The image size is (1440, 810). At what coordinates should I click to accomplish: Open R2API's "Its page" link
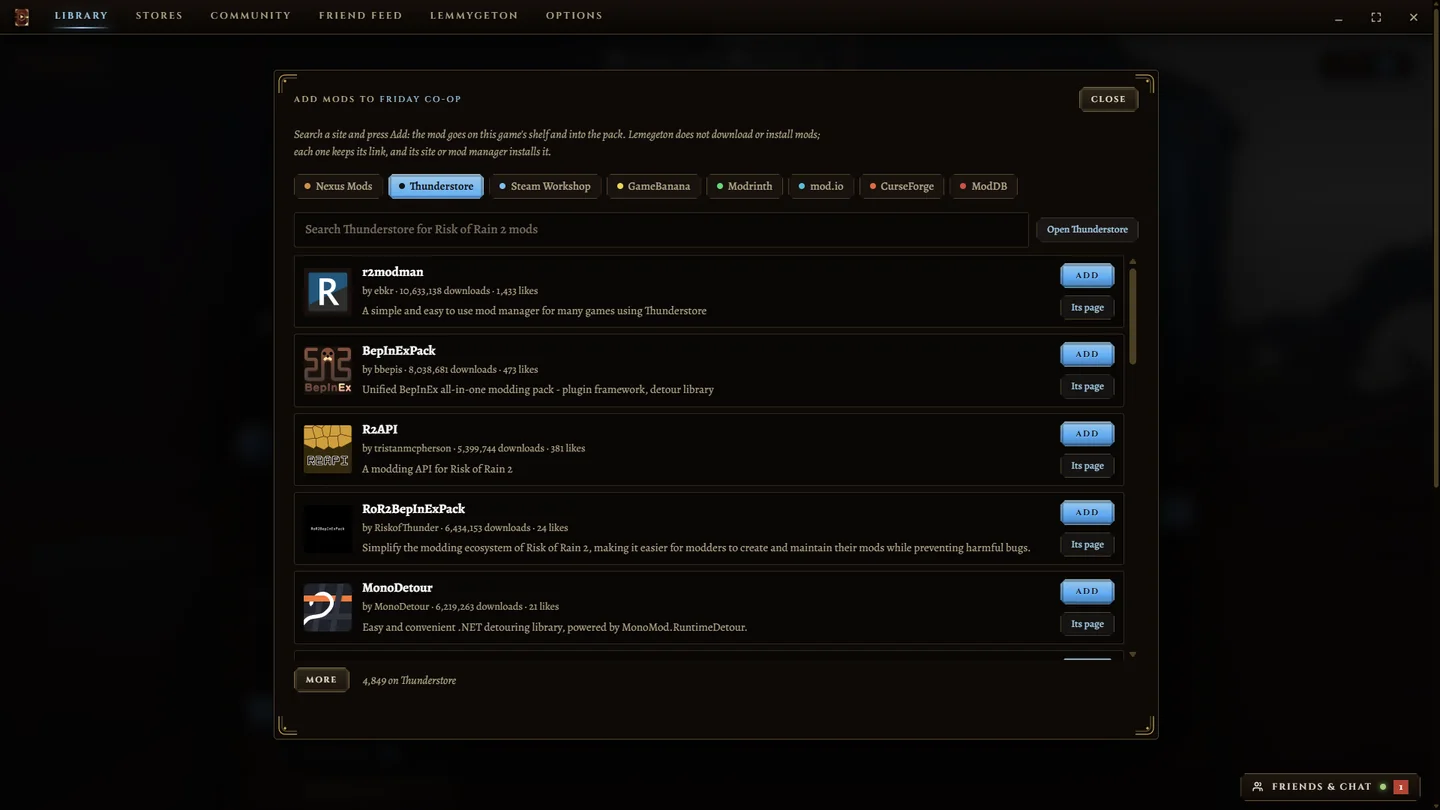click(x=1087, y=465)
